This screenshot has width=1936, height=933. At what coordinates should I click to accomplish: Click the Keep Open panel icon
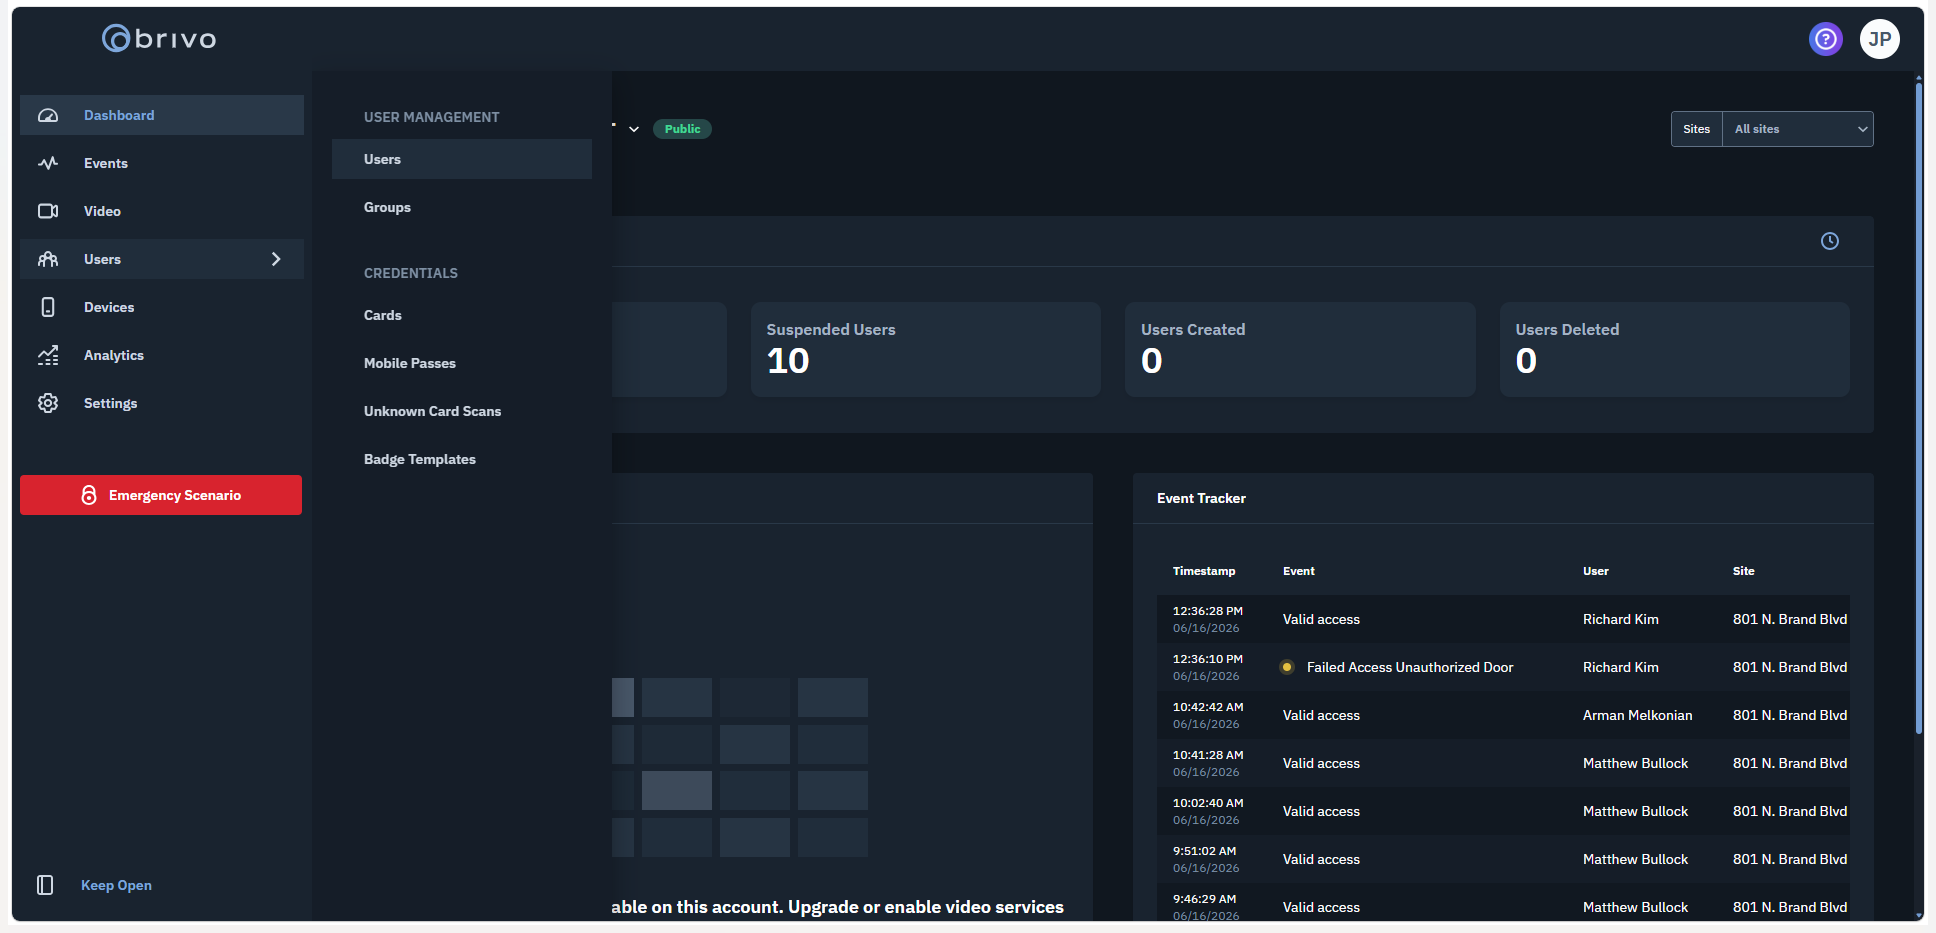(x=45, y=885)
